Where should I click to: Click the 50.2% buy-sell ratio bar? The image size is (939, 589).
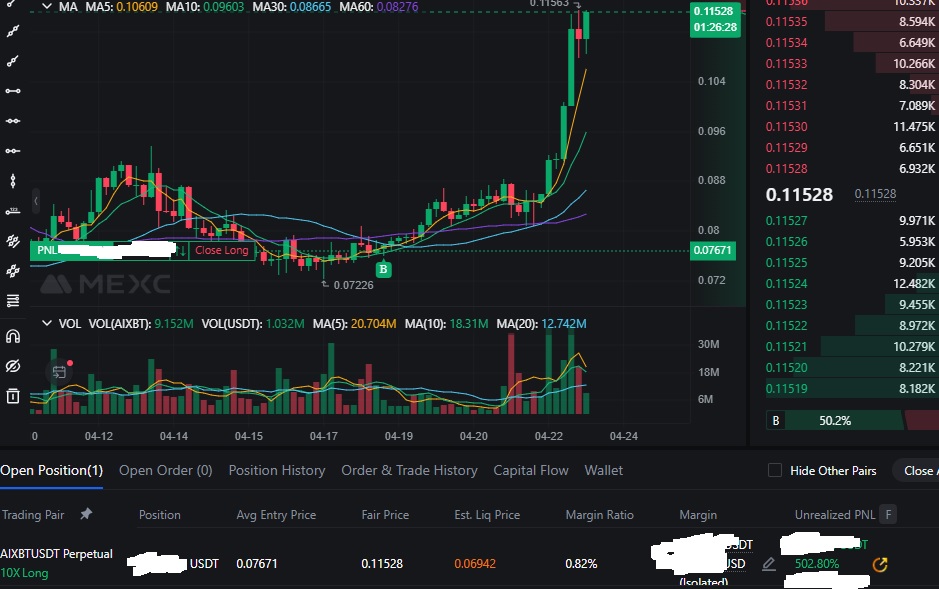coord(840,420)
